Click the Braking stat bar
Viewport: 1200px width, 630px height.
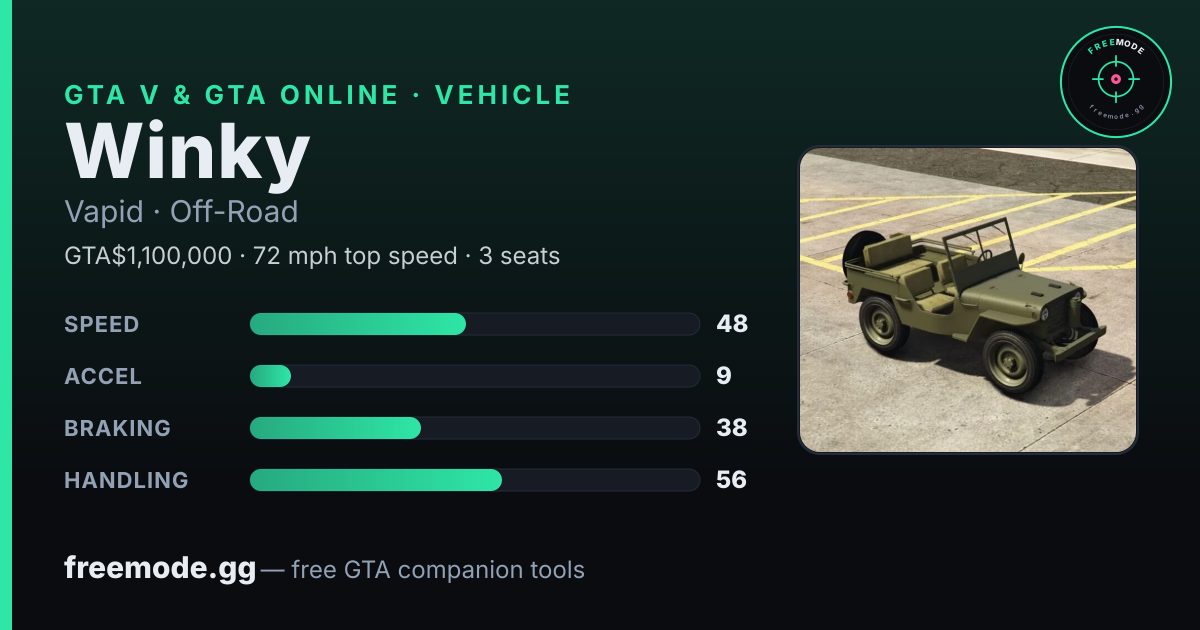click(x=474, y=428)
